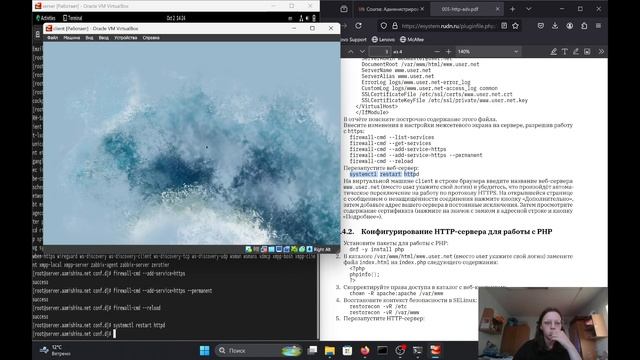
Task: Select the PDF add image tool
Action: pos(587,52)
